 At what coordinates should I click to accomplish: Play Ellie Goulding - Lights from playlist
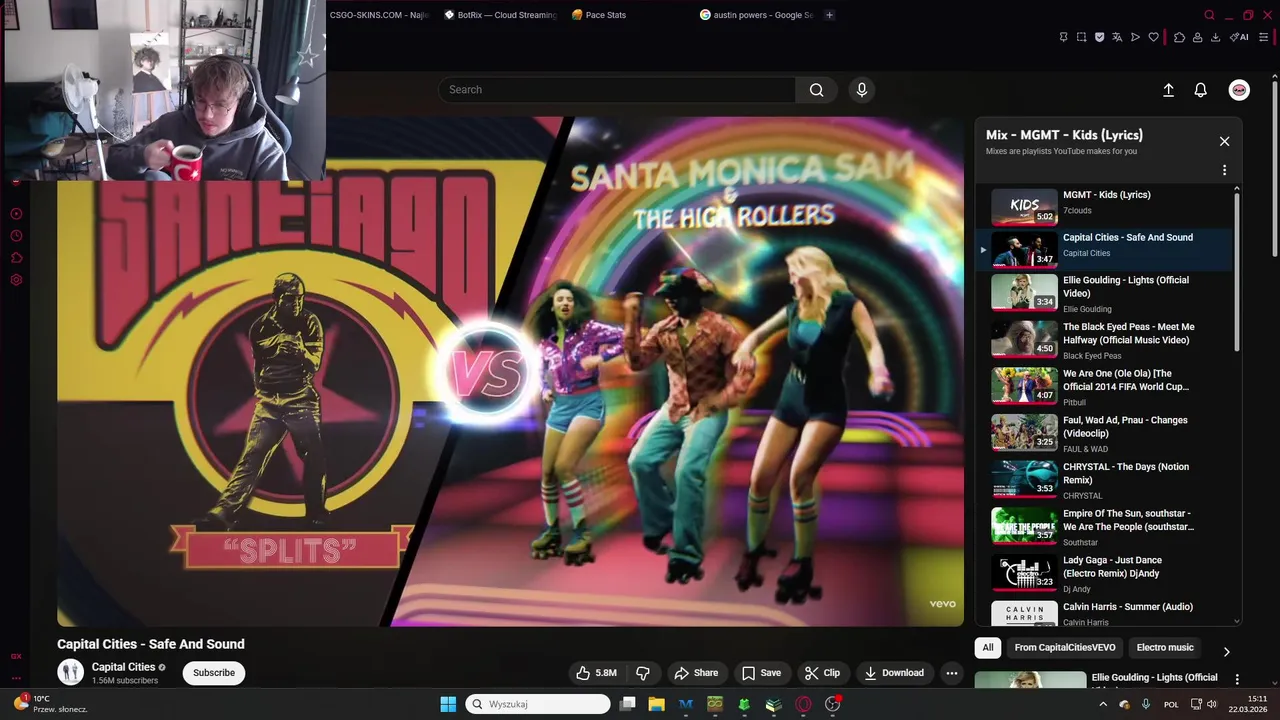tap(1105, 294)
